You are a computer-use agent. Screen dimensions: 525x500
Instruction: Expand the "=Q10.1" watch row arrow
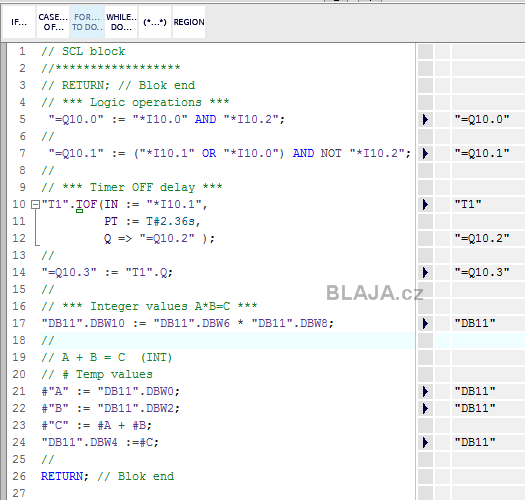pos(425,153)
